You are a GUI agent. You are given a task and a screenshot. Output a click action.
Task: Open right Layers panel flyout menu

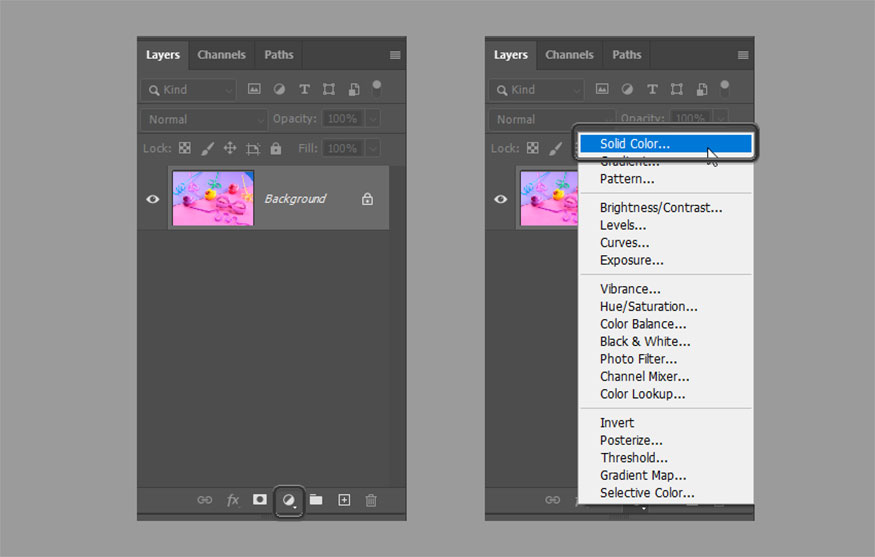point(743,55)
